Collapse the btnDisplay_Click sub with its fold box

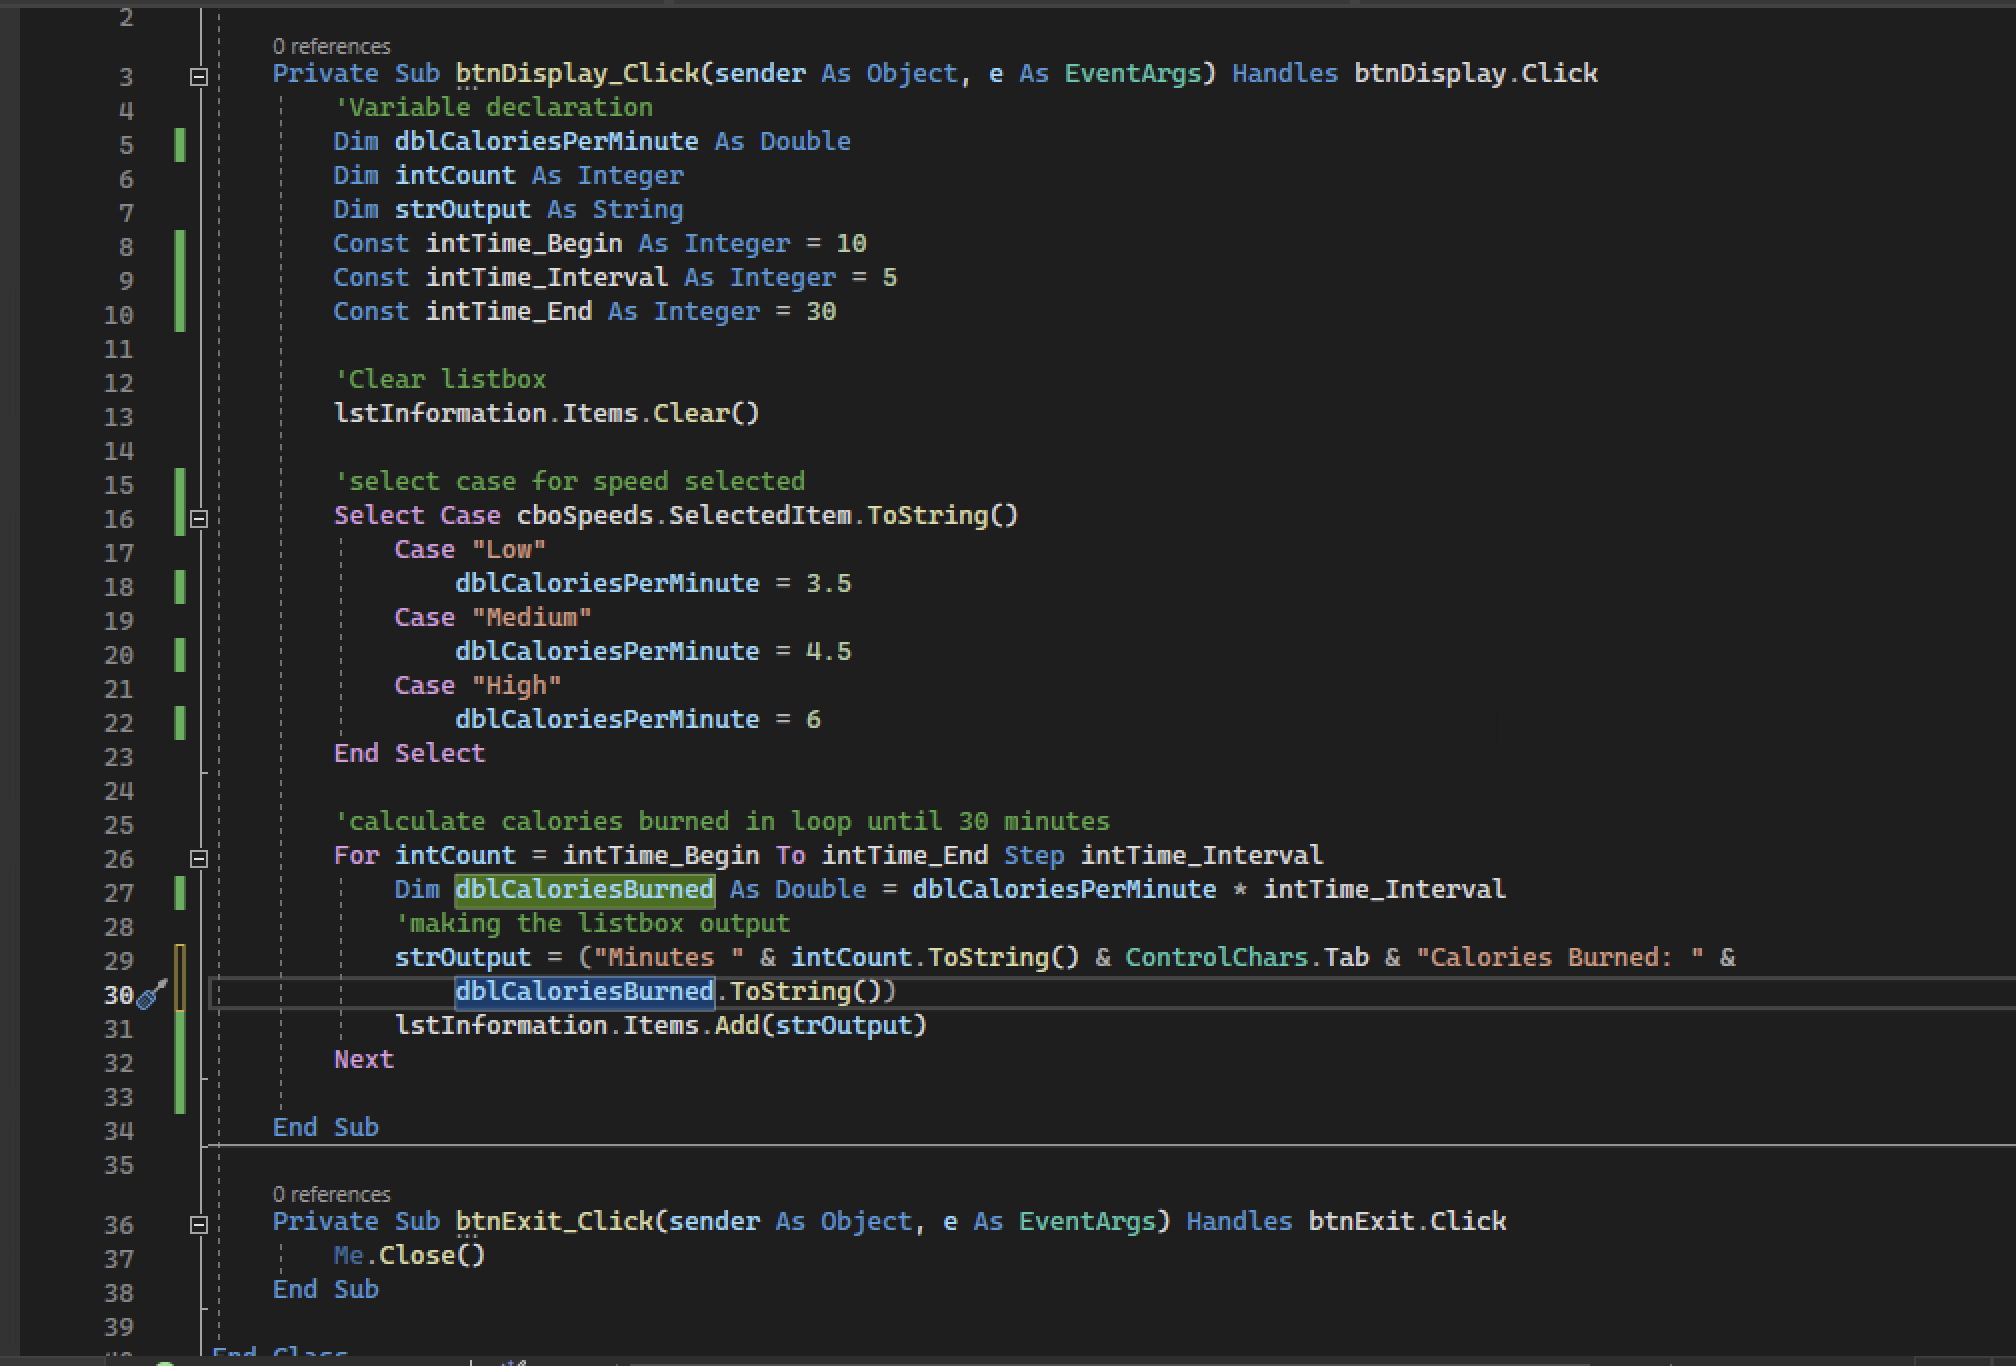pos(197,75)
